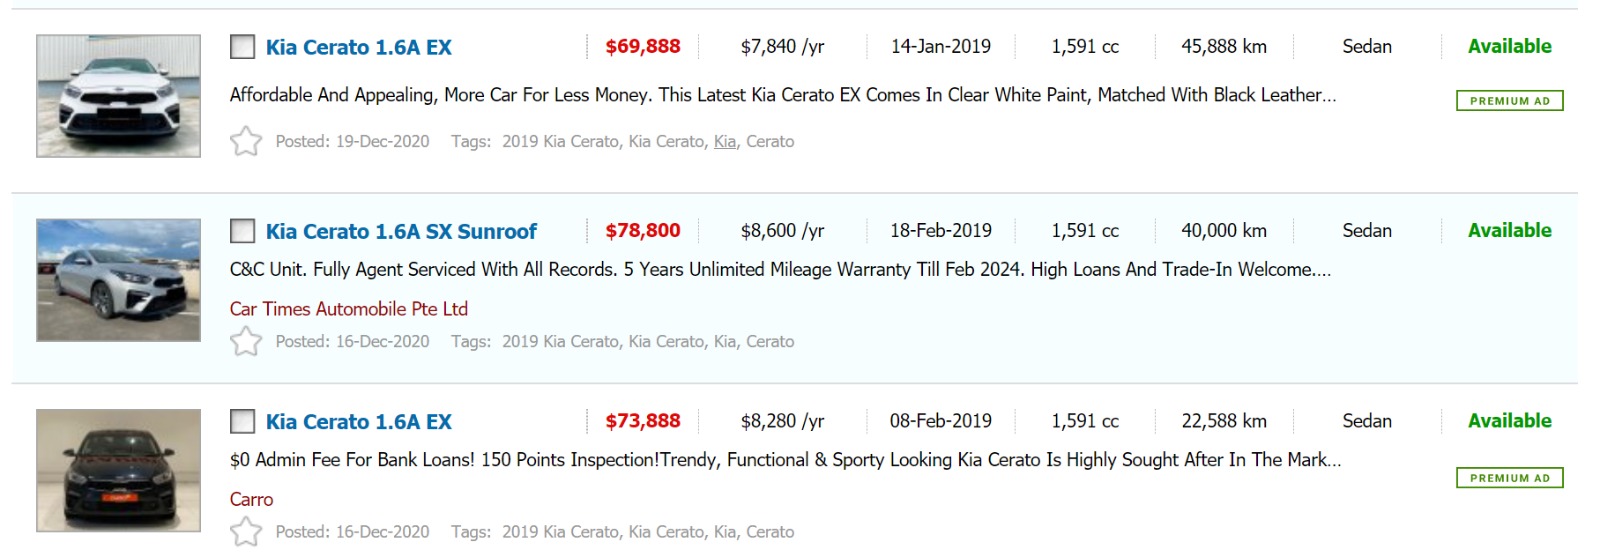View the white Kia Cerato photo thumbnail
Image resolution: width=1600 pixels, height=557 pixels.
[x=118, y=96]
